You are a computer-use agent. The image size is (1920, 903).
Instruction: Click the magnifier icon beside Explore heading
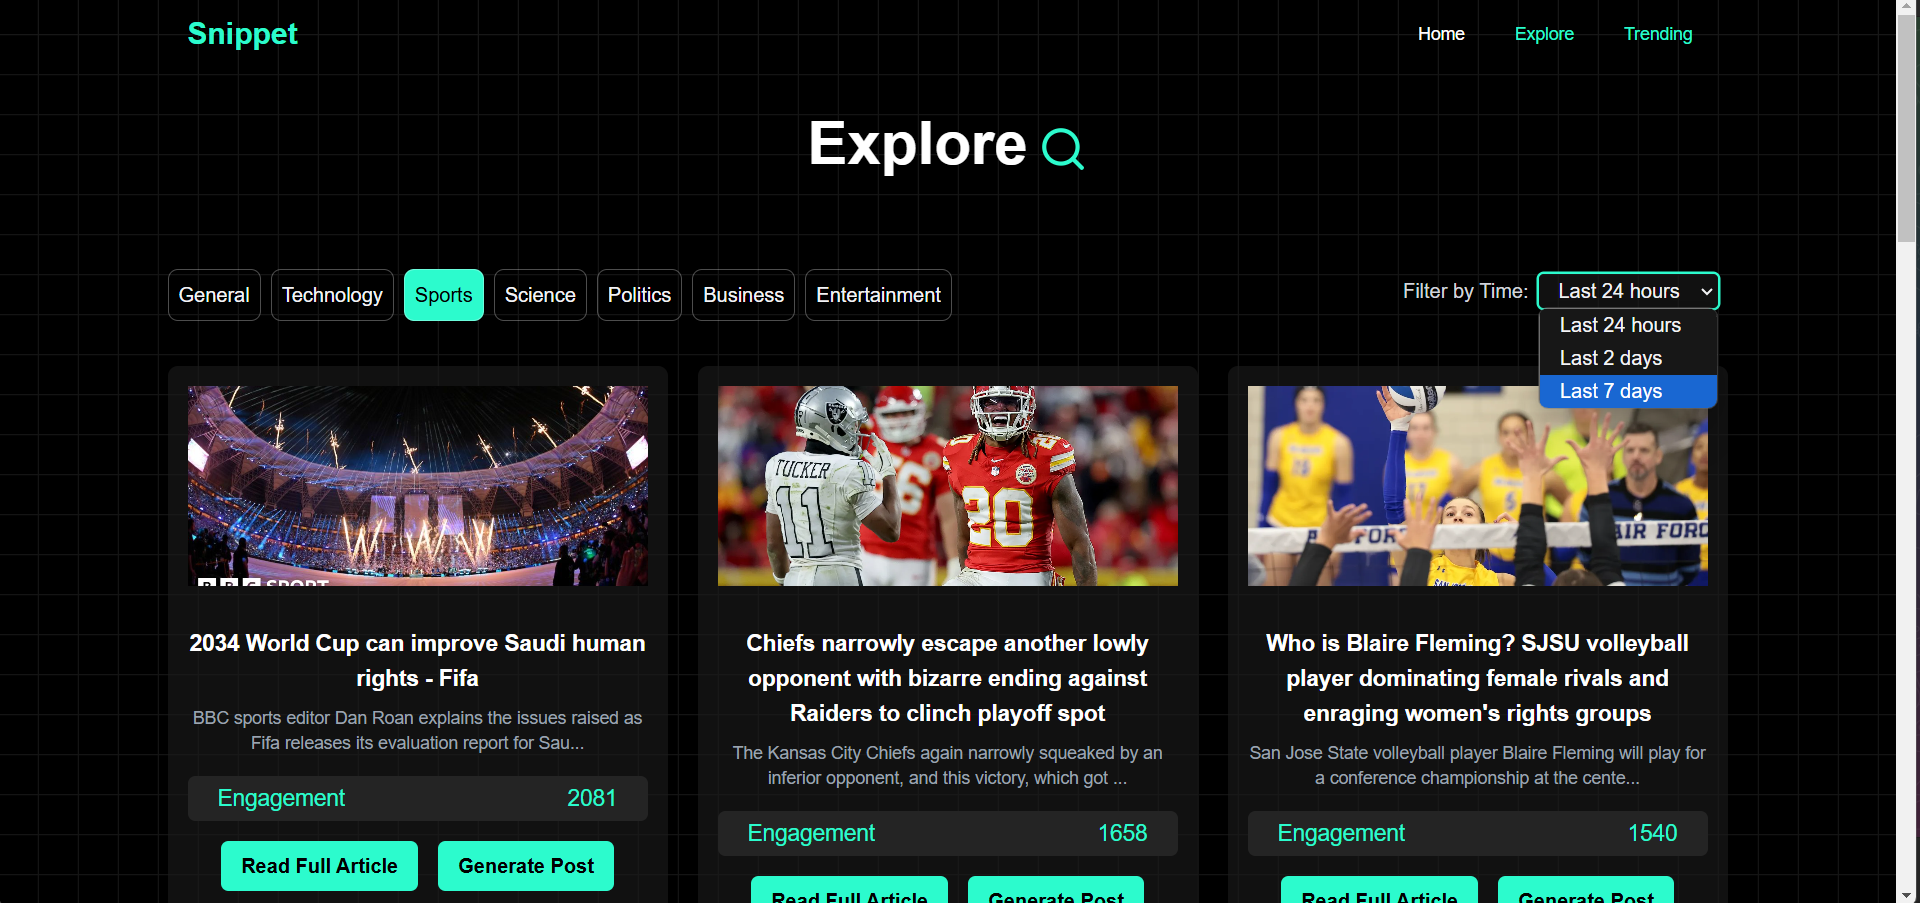[1062, 149]
